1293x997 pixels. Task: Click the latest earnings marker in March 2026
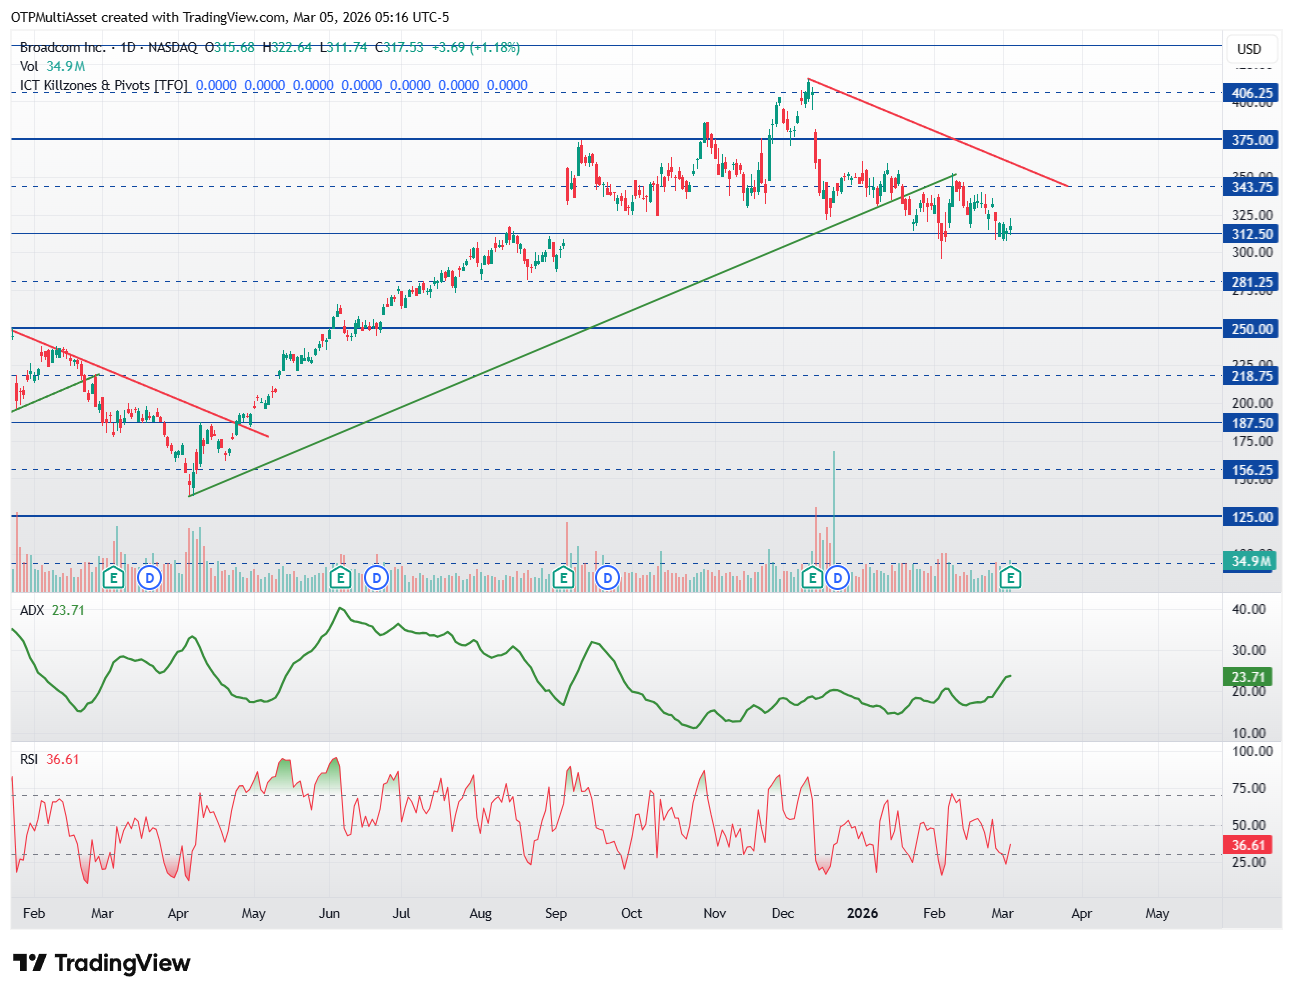point(1011,577)
